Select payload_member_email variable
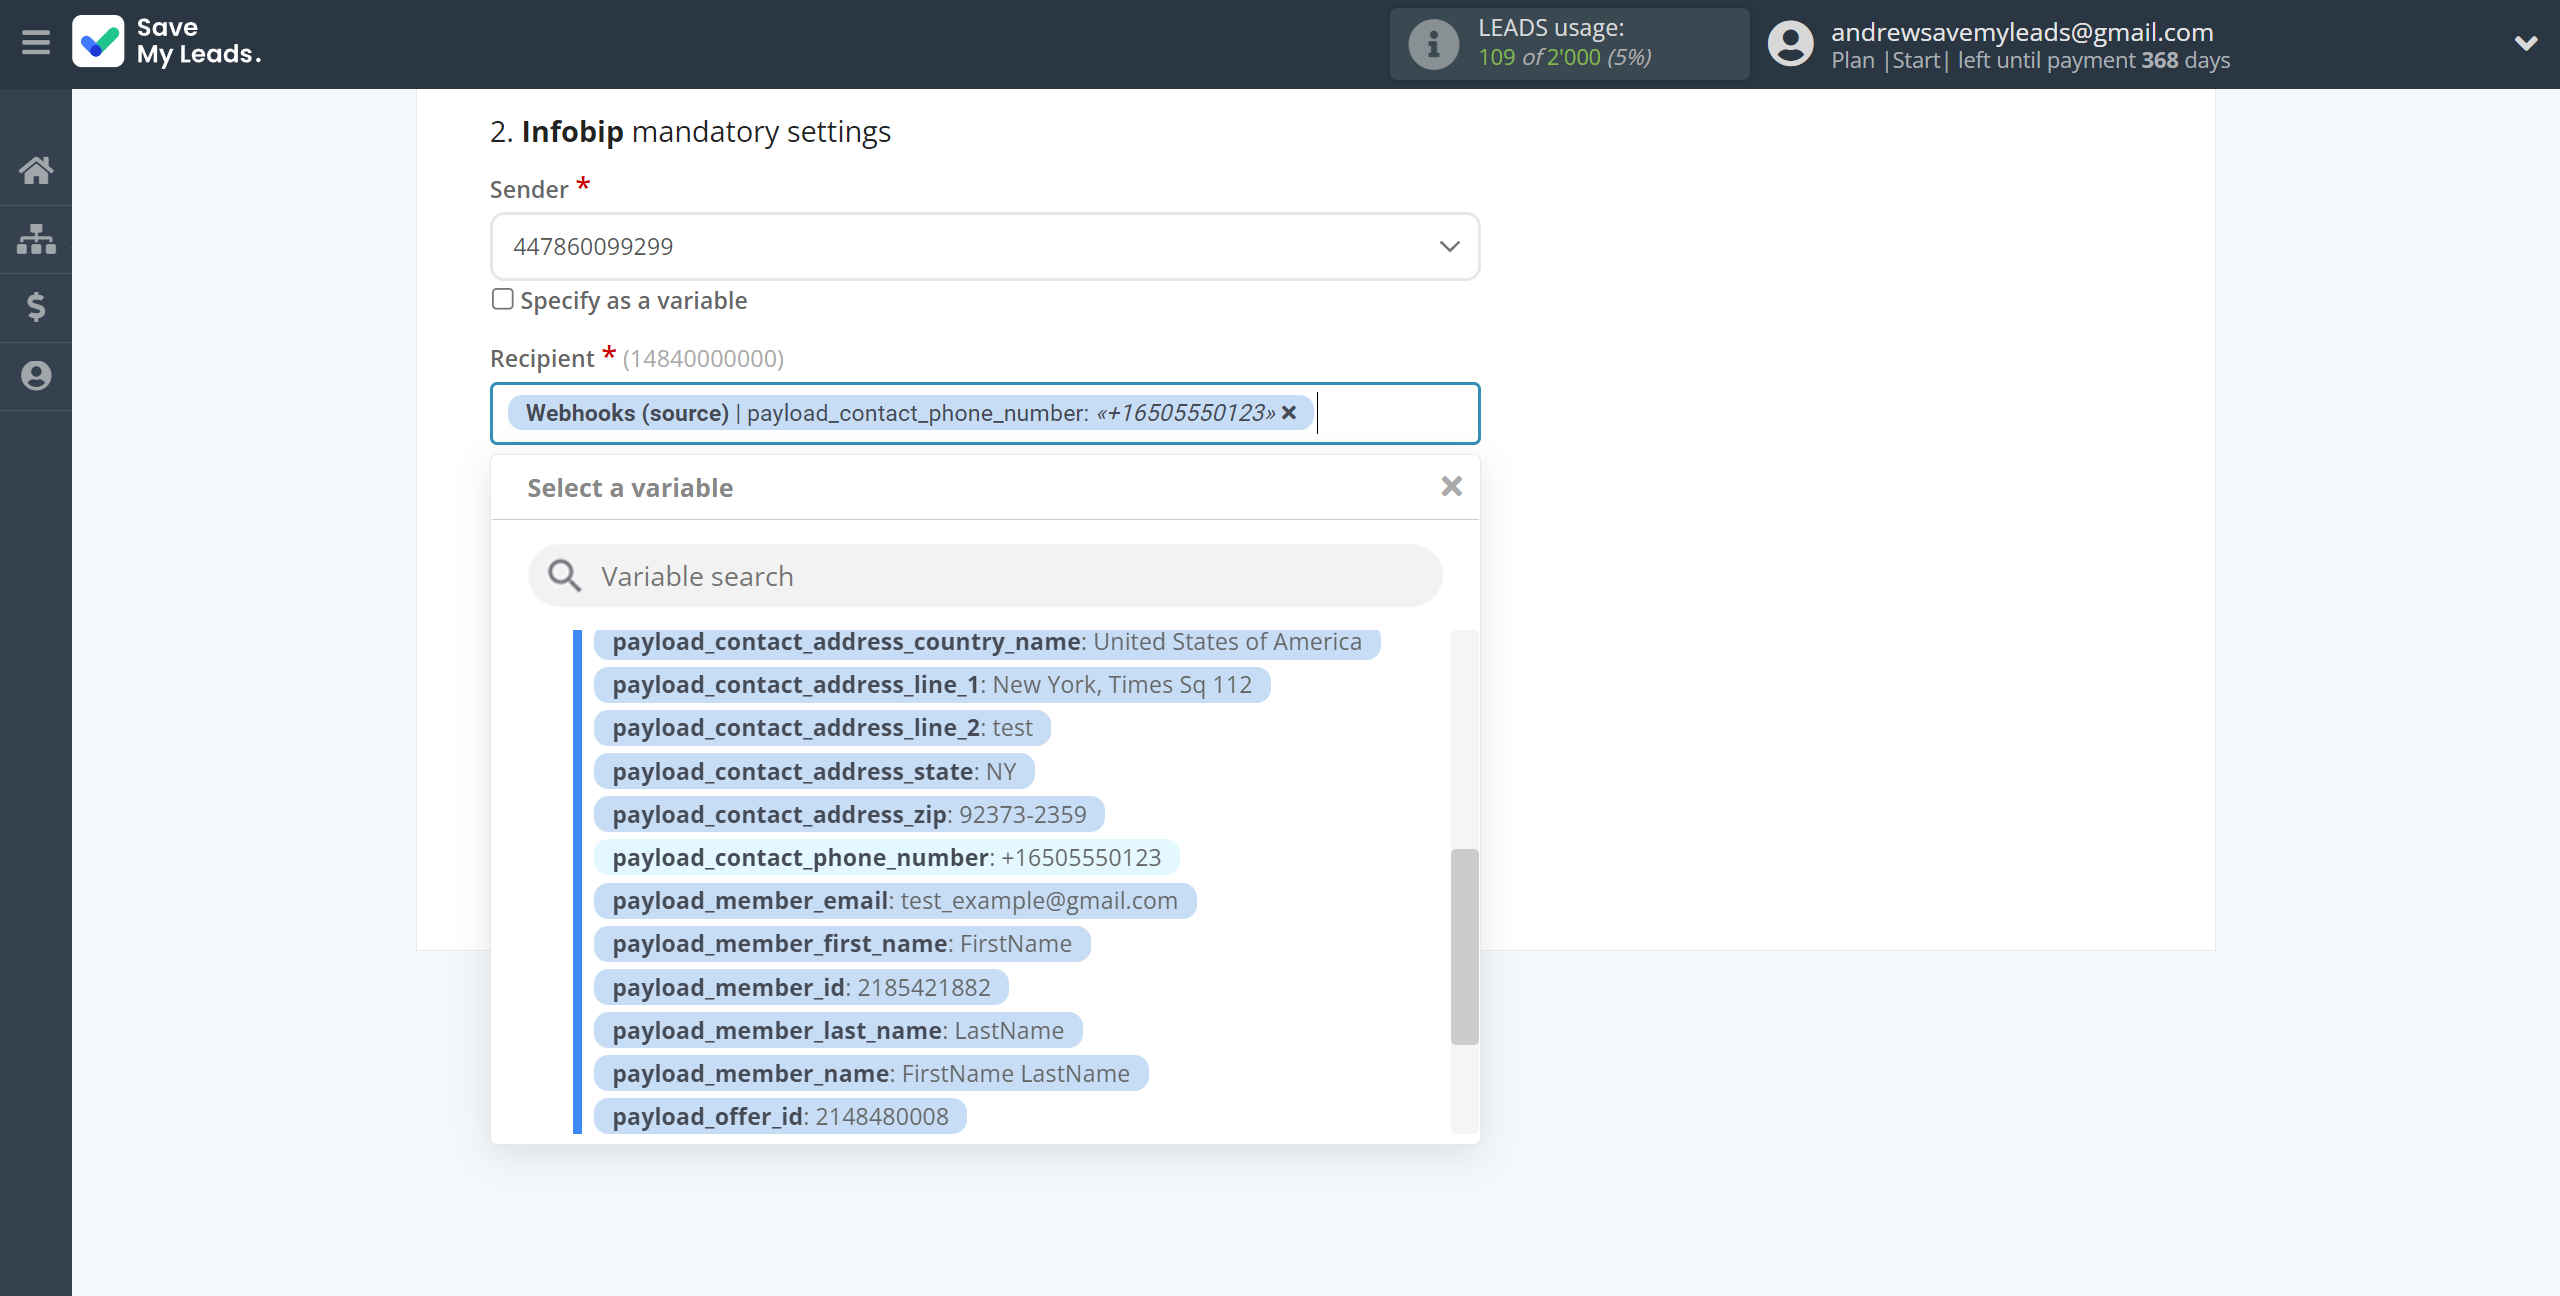 [895, 900]
